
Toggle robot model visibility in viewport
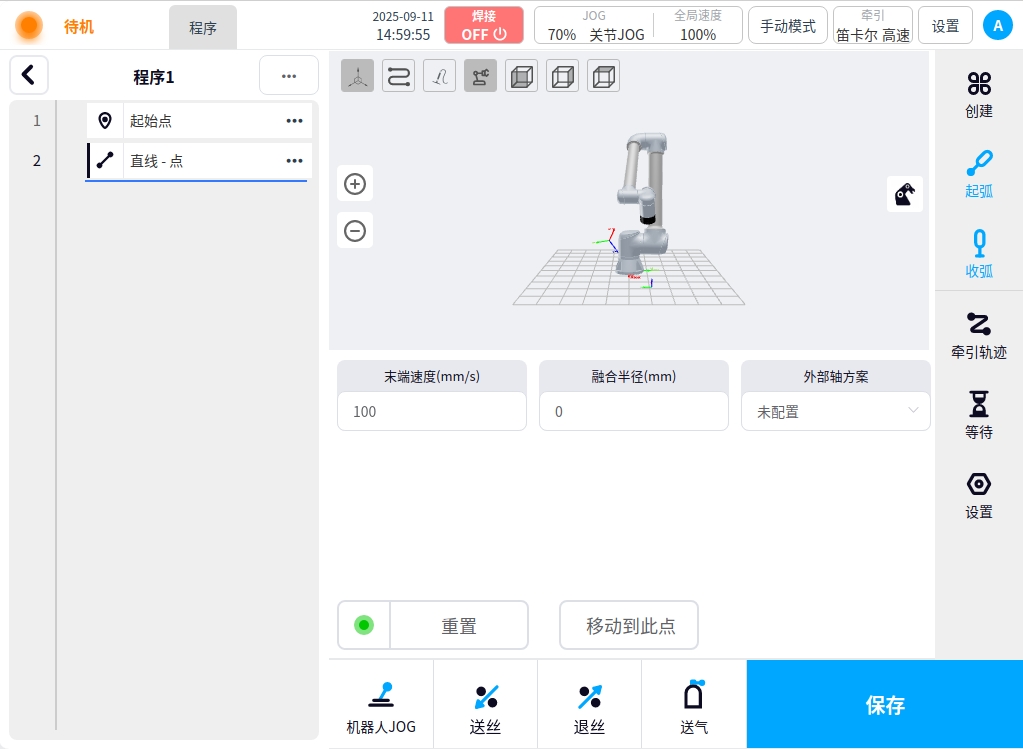480,76
